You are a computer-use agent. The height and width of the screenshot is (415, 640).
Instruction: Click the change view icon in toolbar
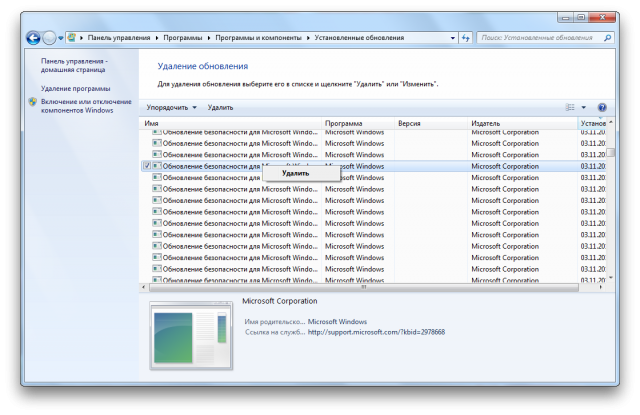(570, 107)
